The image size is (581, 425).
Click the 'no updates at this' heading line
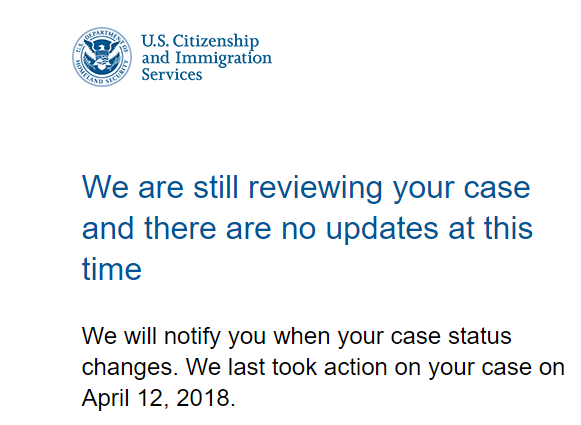point(407,228)
